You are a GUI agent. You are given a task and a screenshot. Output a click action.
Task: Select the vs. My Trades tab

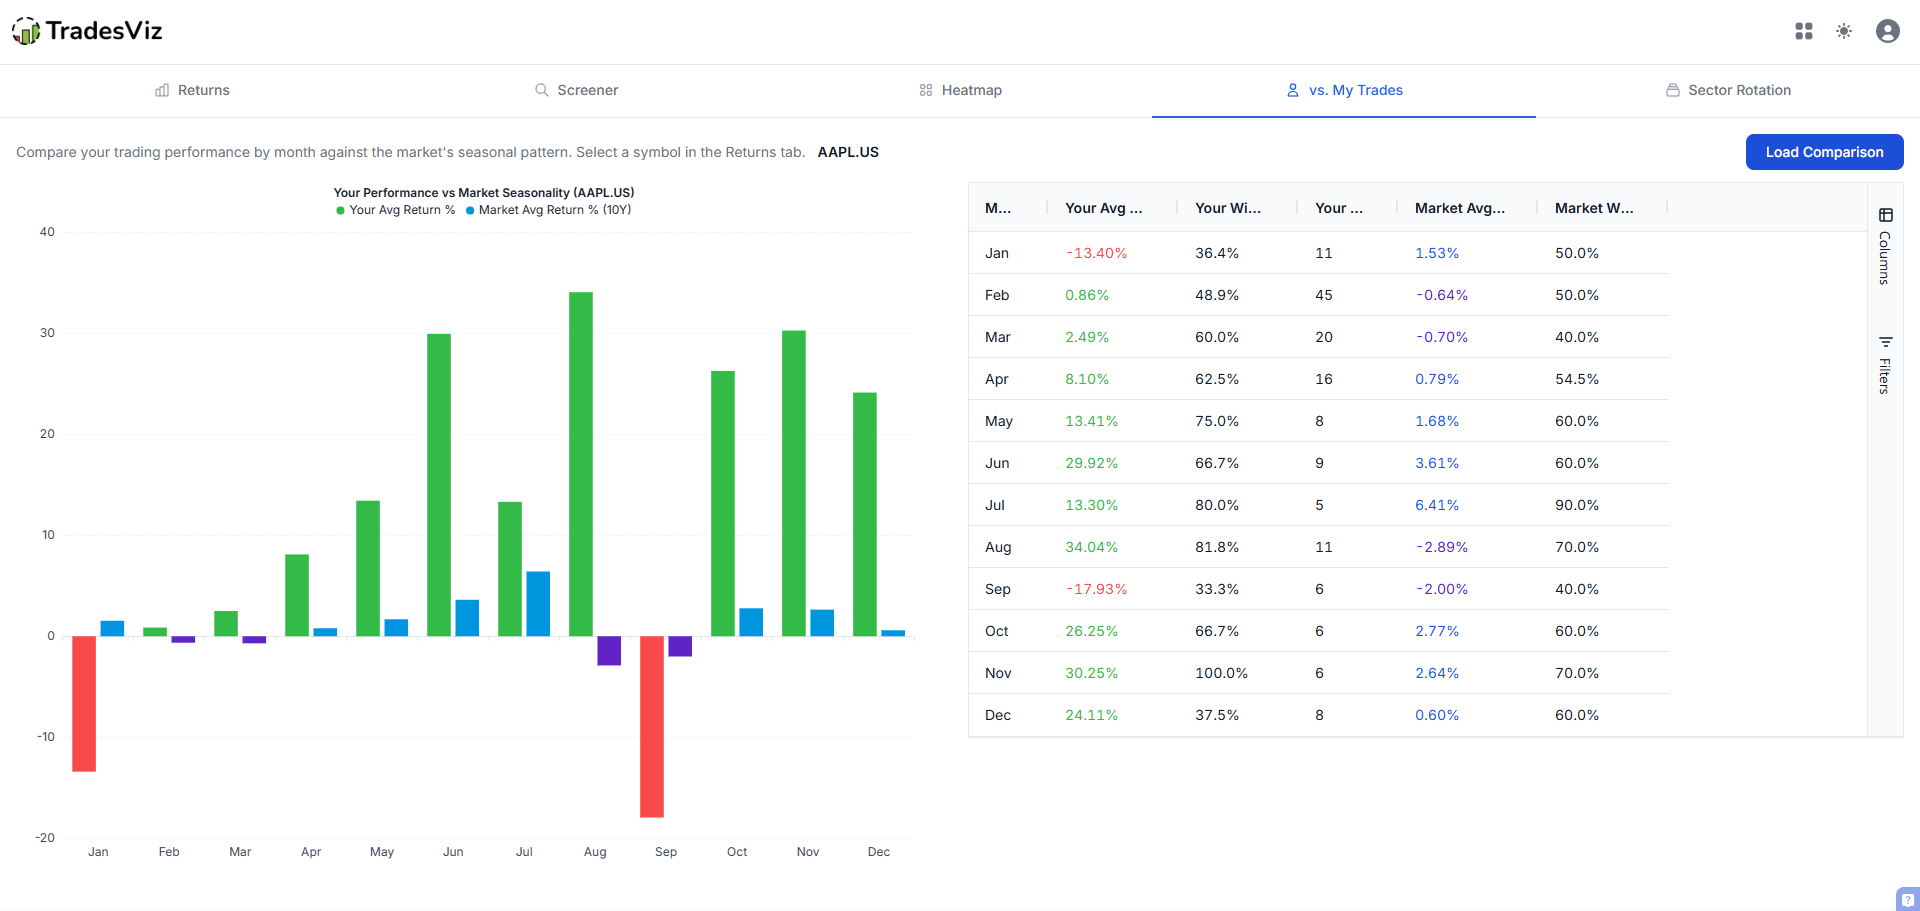pyautogui.click(x=1344, y=90)
